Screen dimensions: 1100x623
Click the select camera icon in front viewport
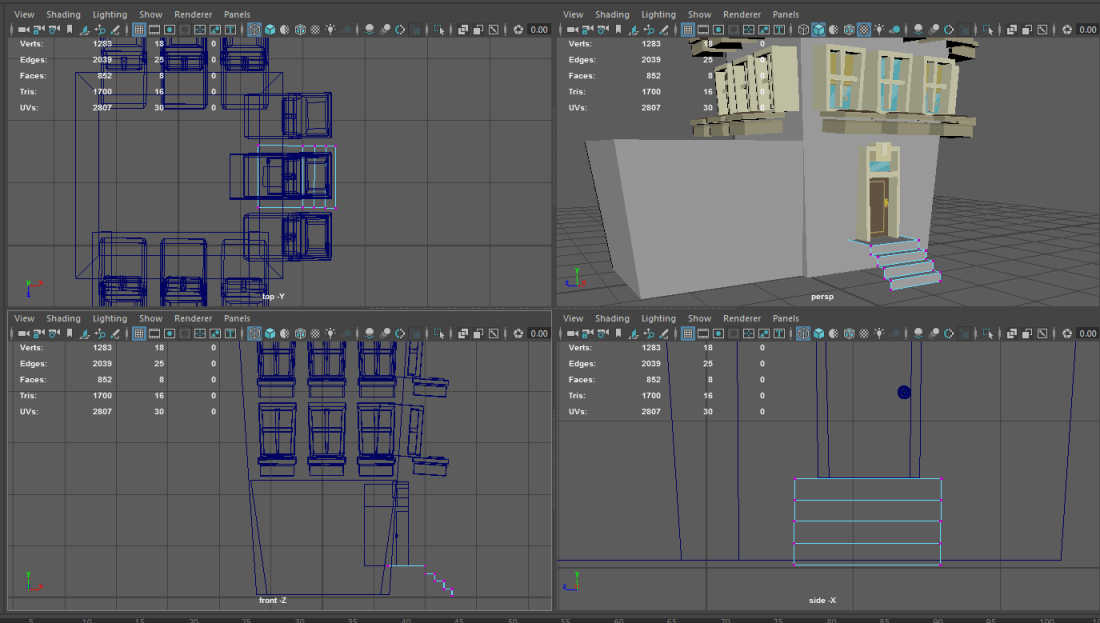[x=24, y=333]
